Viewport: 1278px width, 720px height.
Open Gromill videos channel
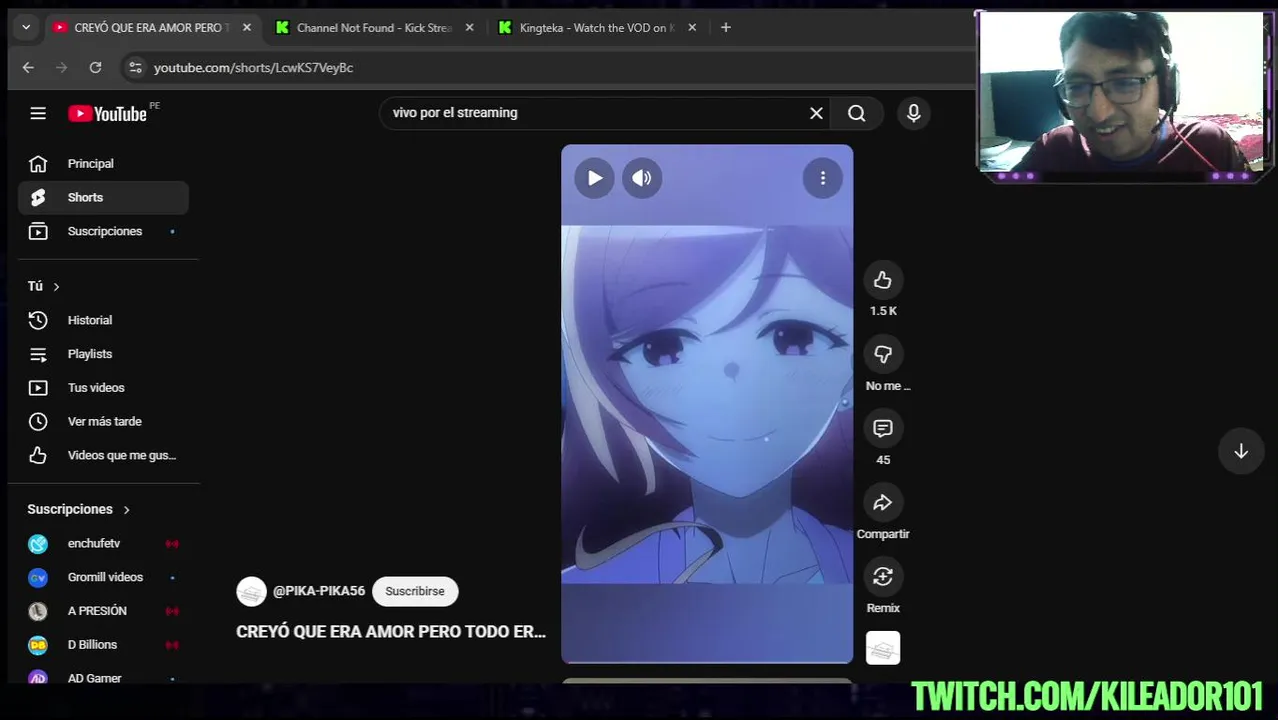tap(103, 577)
